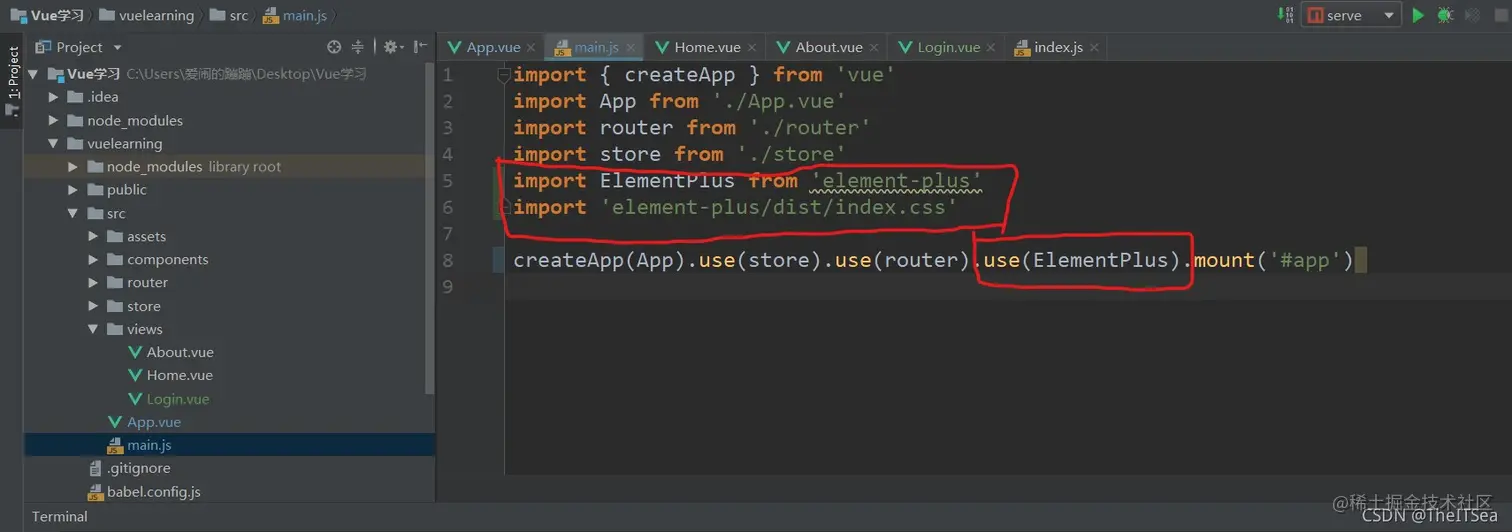Screen dimensions: 1512x532
Task: Close the Login.vue tab
Action: pyautogui.click(x=991, y=48)
